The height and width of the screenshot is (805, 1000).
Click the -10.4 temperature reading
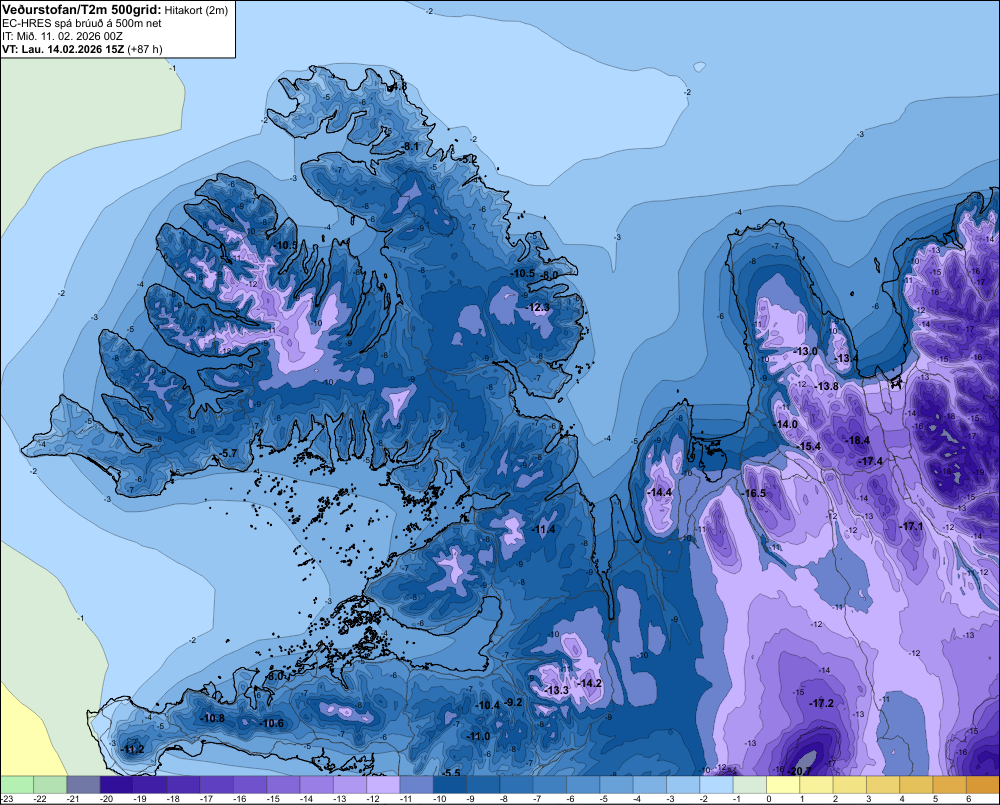pyautogui.click(x=489, y=705)
